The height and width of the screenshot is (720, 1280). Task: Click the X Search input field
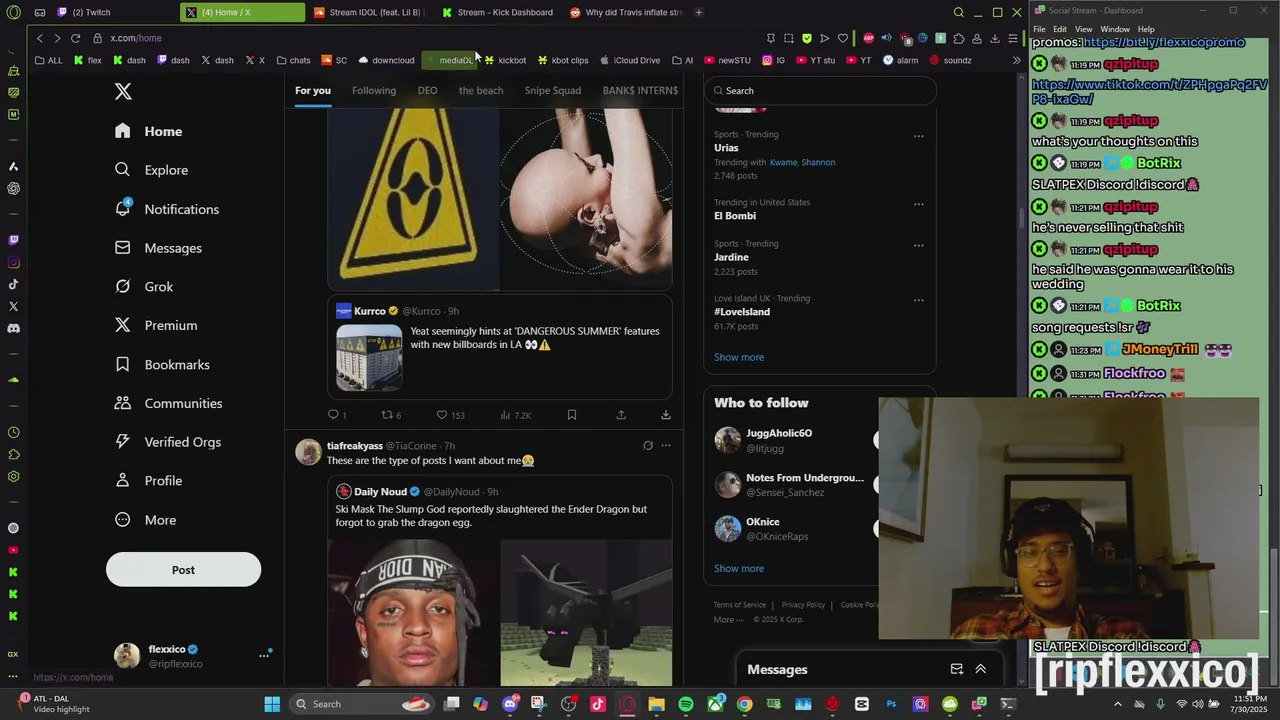[820, 91]
